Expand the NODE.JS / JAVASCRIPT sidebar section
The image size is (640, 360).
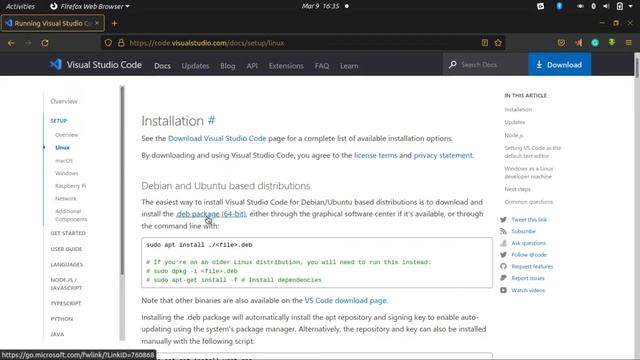click(66, 284)
